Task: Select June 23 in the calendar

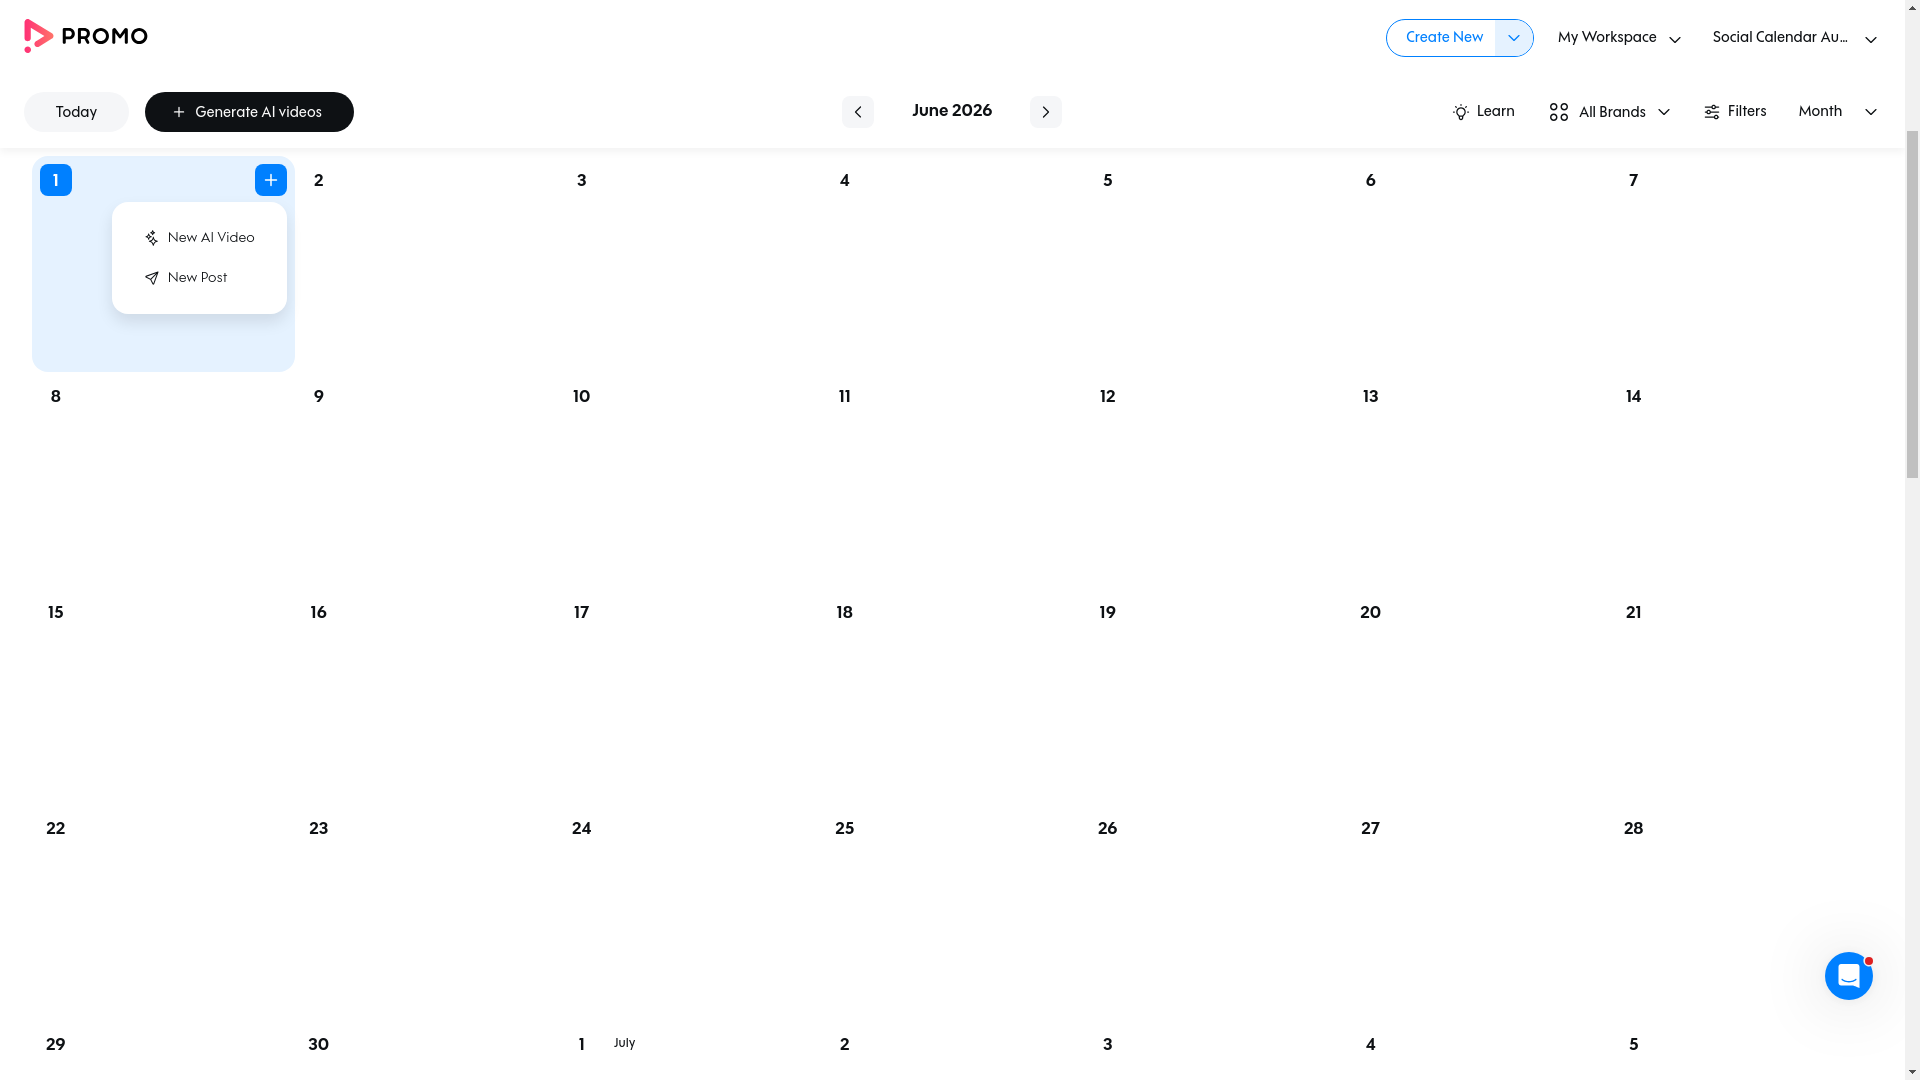Action: (319, 829)
